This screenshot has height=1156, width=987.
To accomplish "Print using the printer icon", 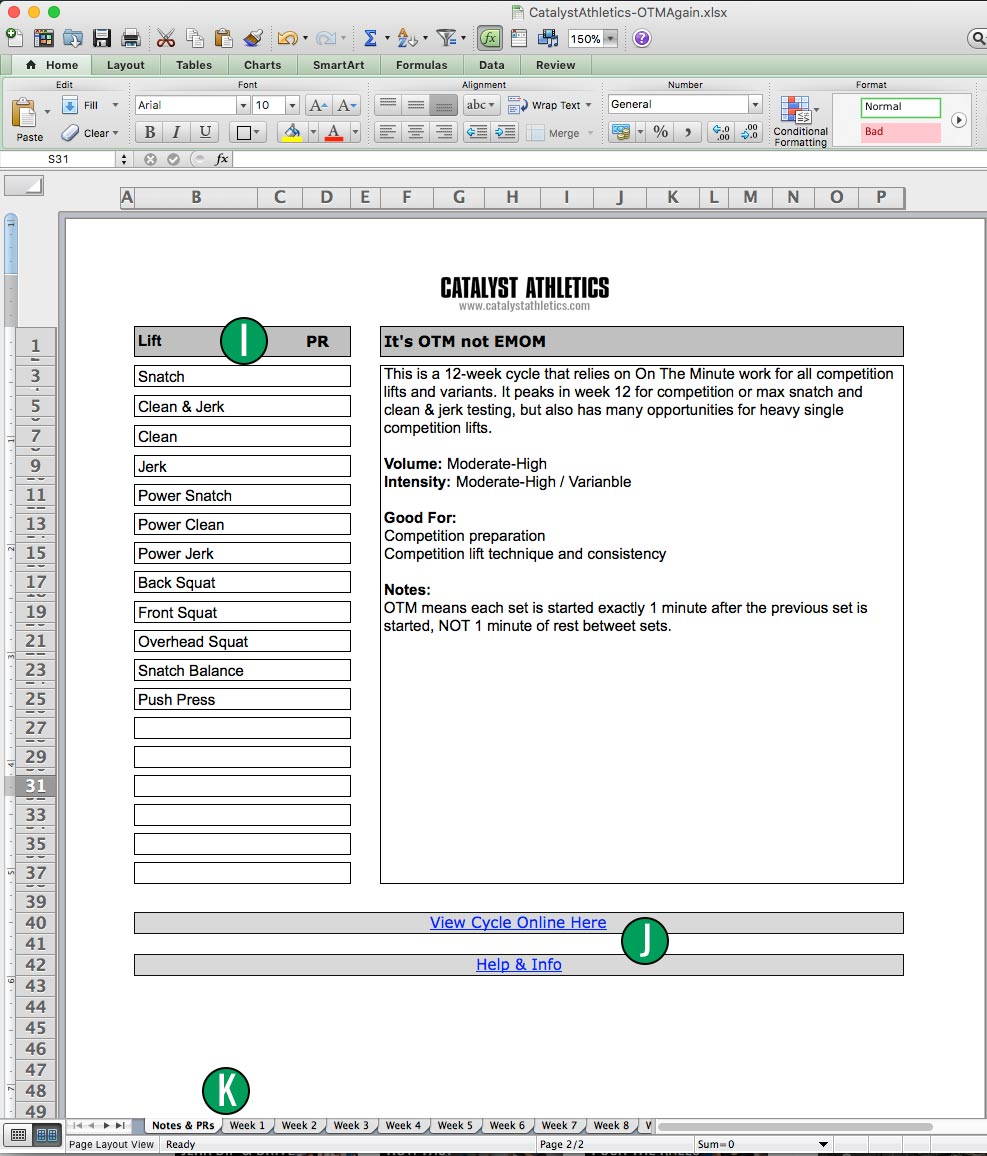I will click(x=131, y=38).
